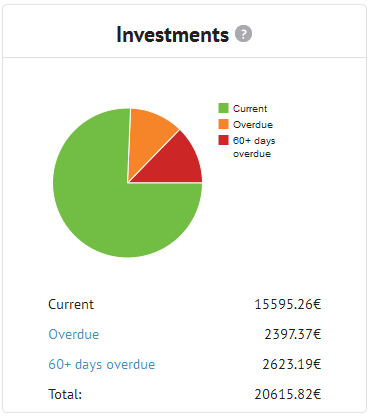This screenshot has height=416, width=370.
Task: Click the red 60+ days legend swatch
Action: point(223,140)
